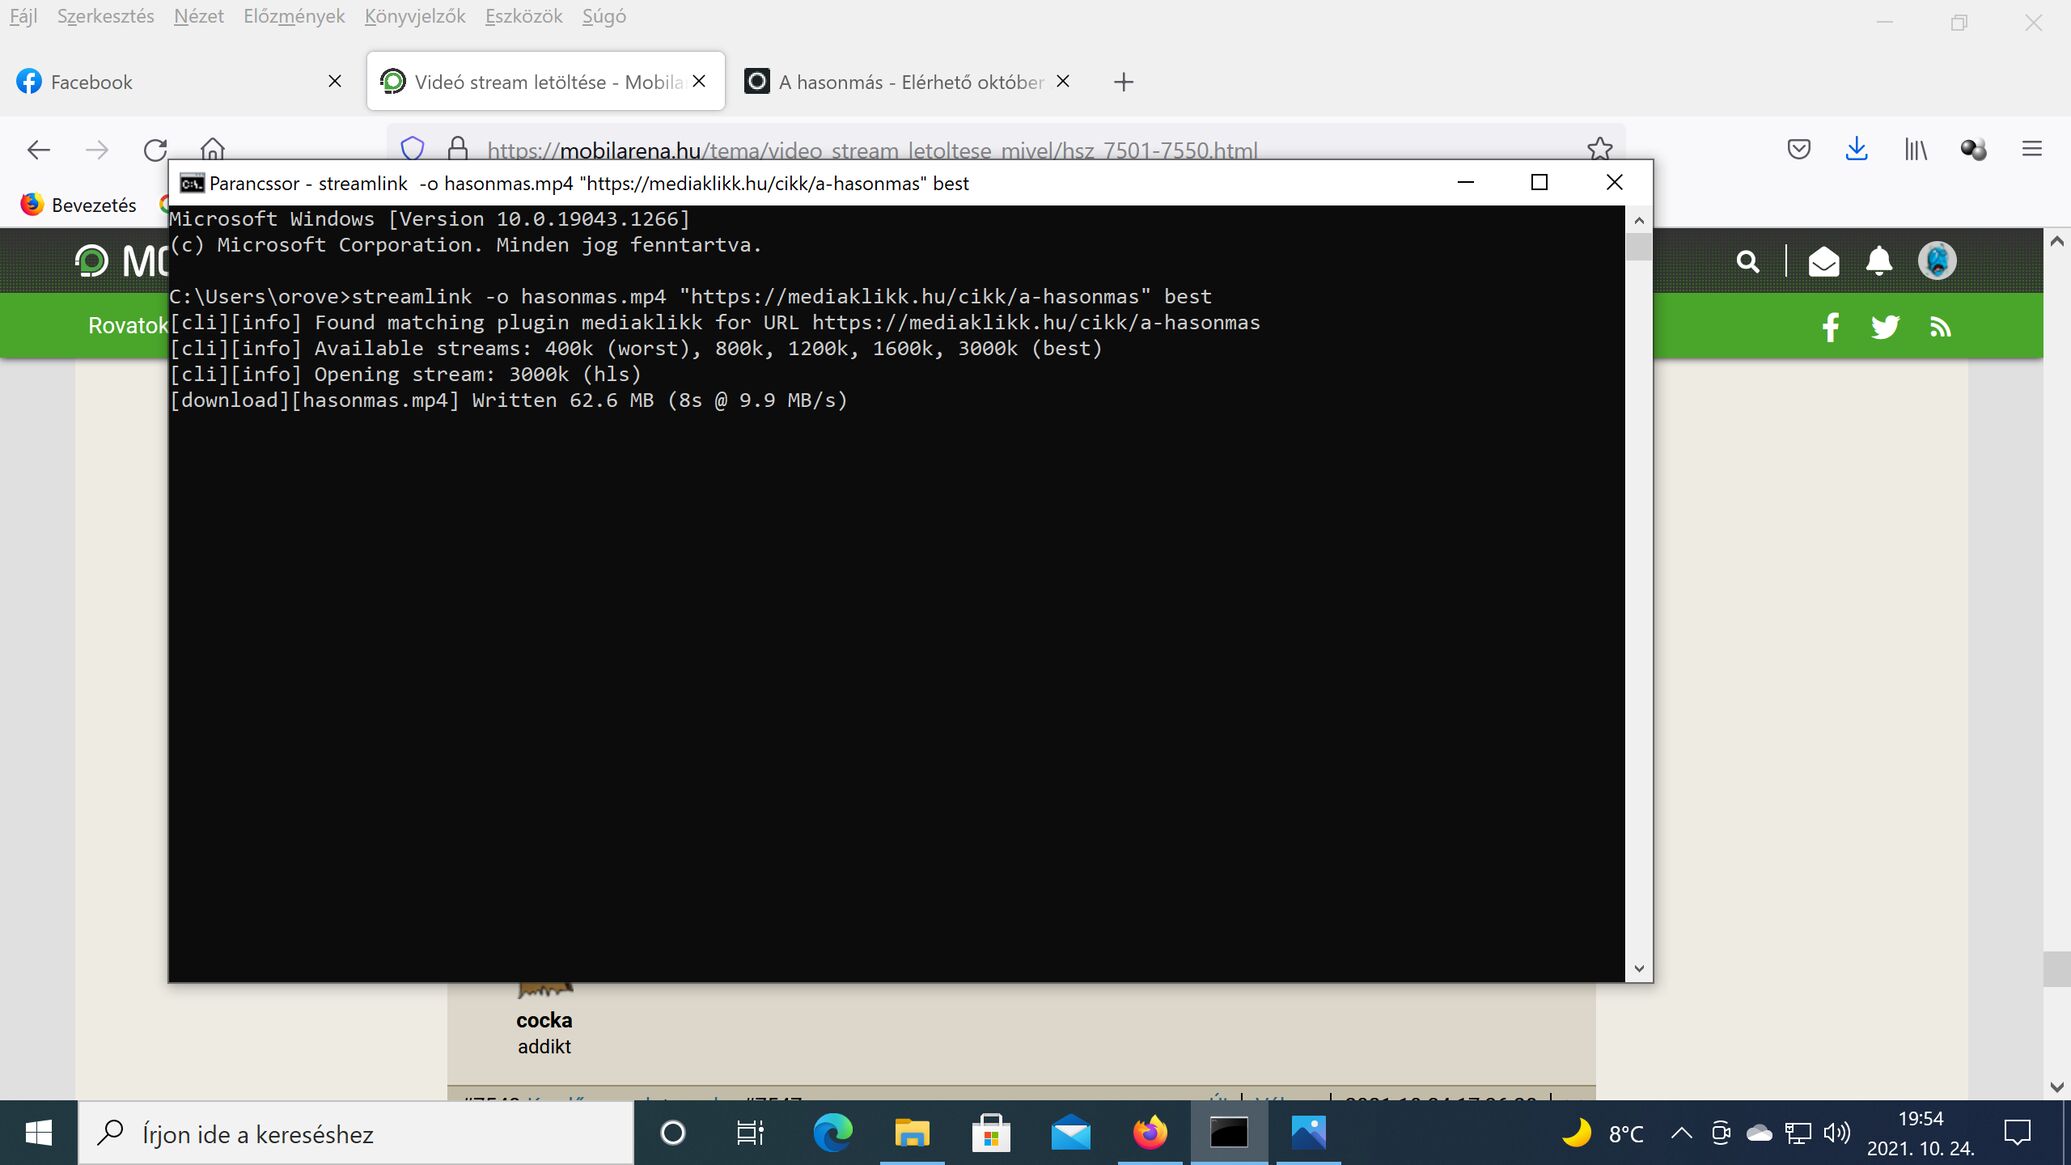Open the Windows Start menu
The width and height of the screenshot is (2071, 1165).
(38, 1133)
